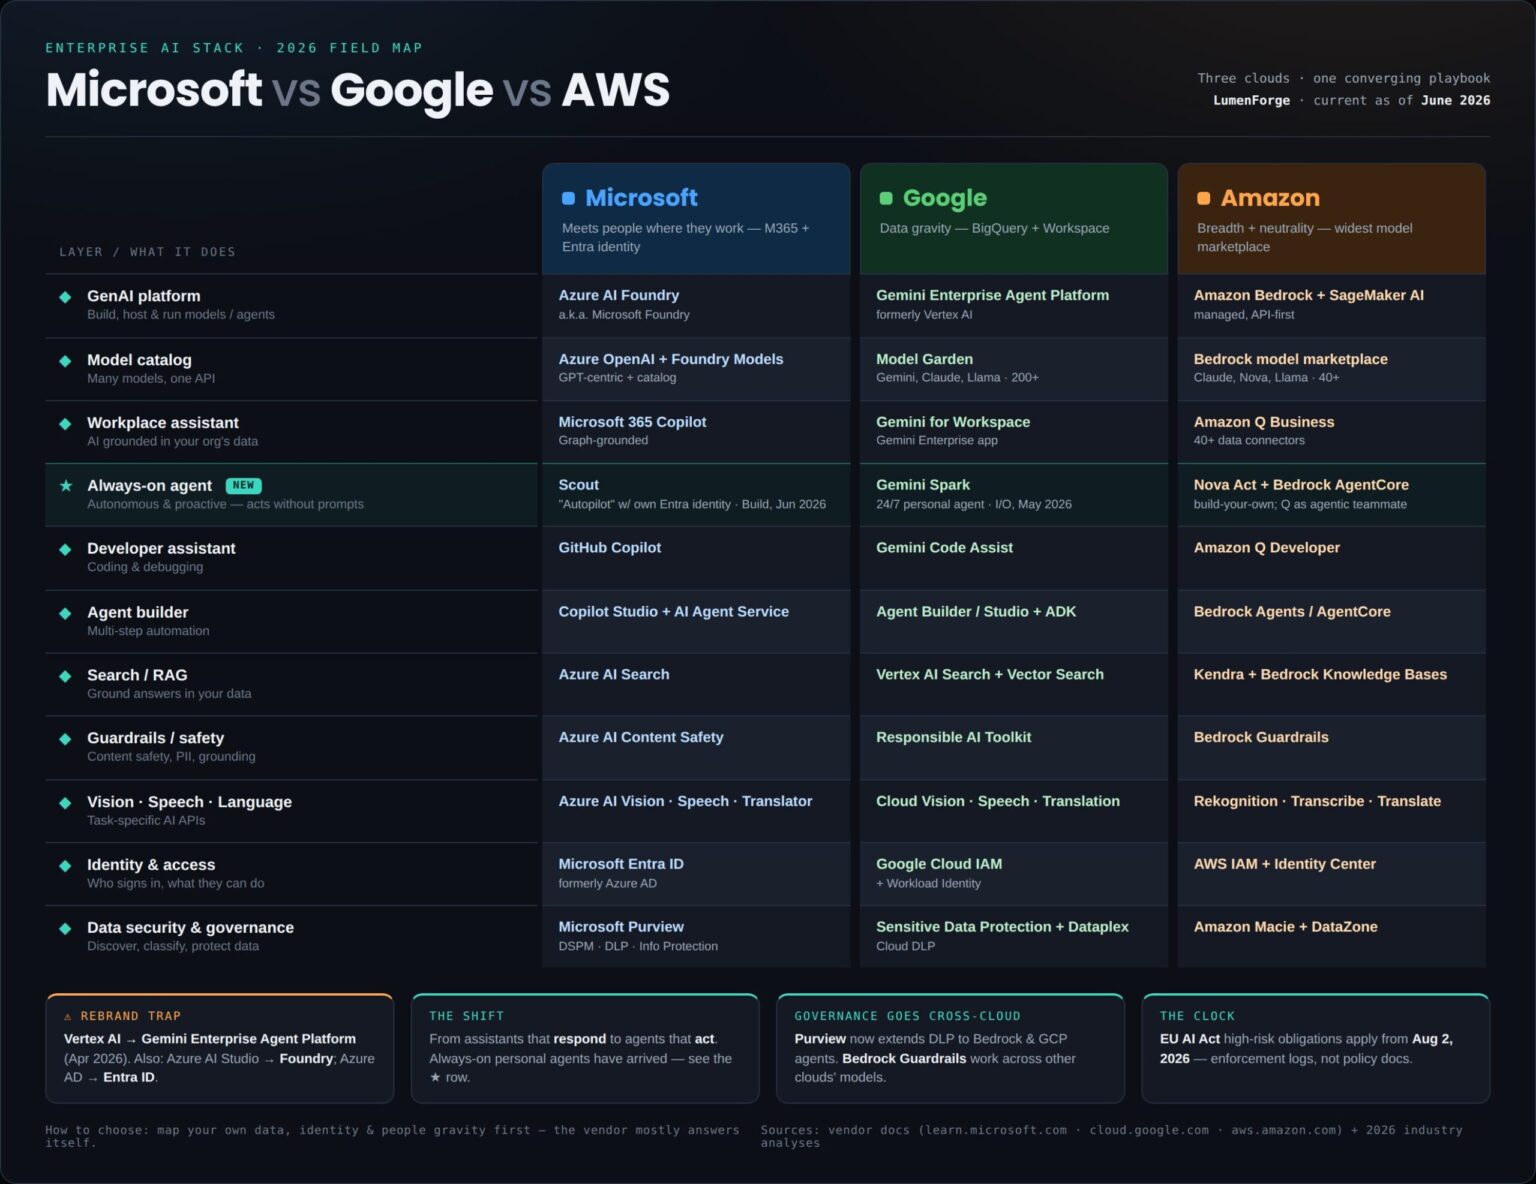Select the Azure AI Foundry cell
Image resolution: width=1536 pixels, height=1184 pixels.
point(696,305)
